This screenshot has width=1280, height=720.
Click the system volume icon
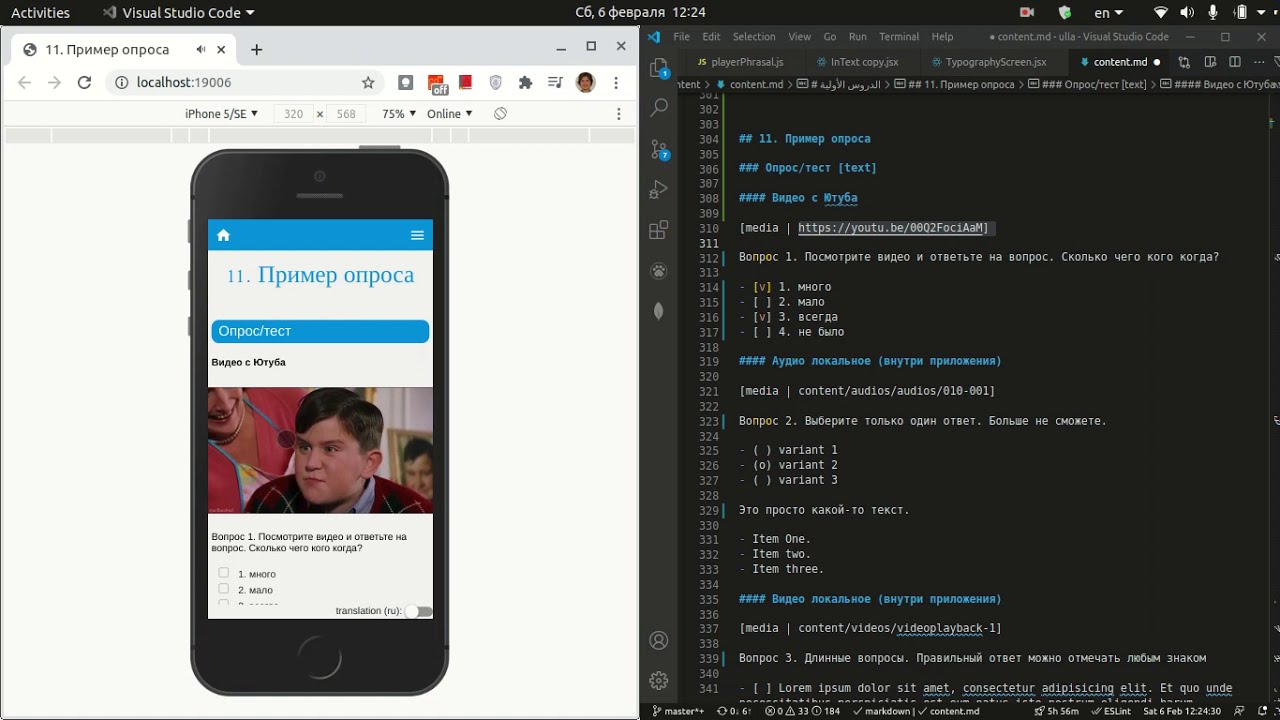[x=1187, y=13]
